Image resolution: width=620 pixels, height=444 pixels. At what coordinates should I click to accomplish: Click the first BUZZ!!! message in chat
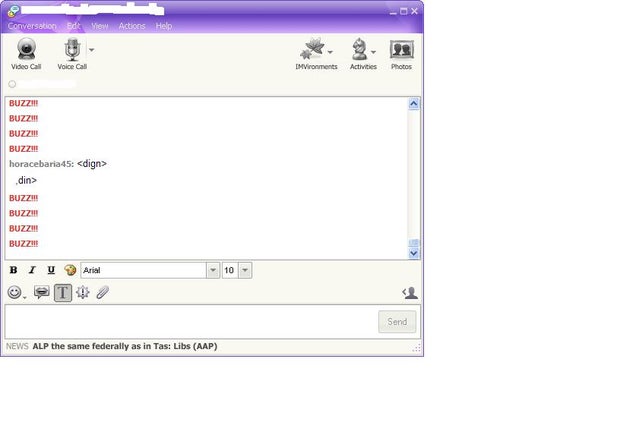point(23,104)
